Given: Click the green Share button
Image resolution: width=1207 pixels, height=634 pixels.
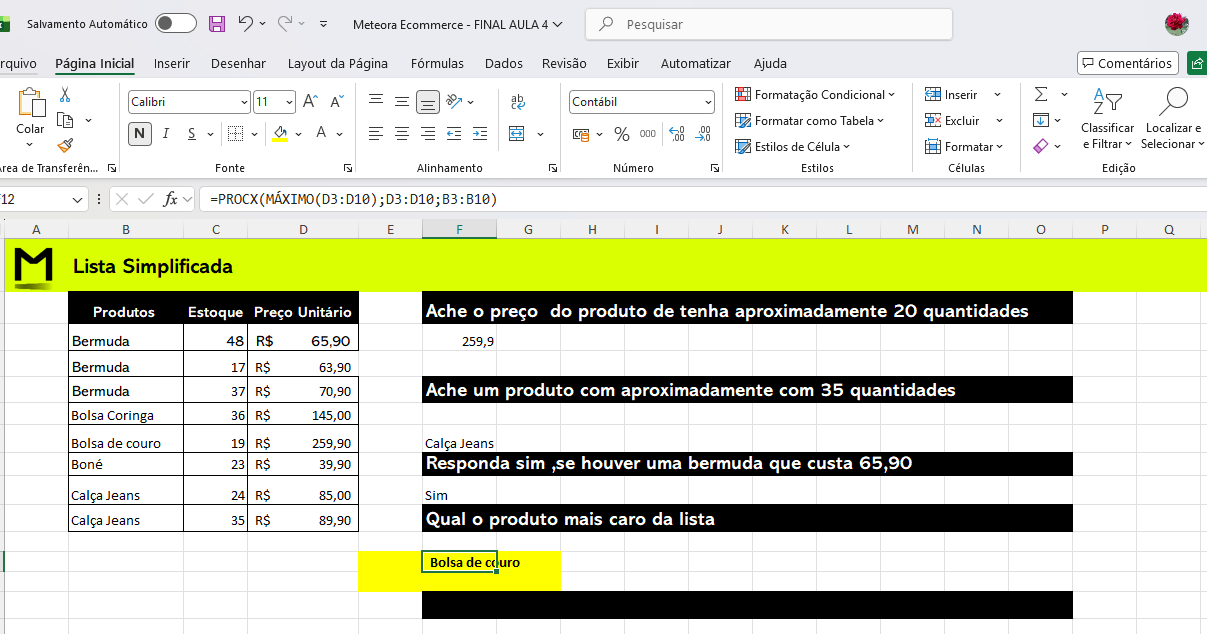Looking at the screenshot, I should (x=1197, y=63).
